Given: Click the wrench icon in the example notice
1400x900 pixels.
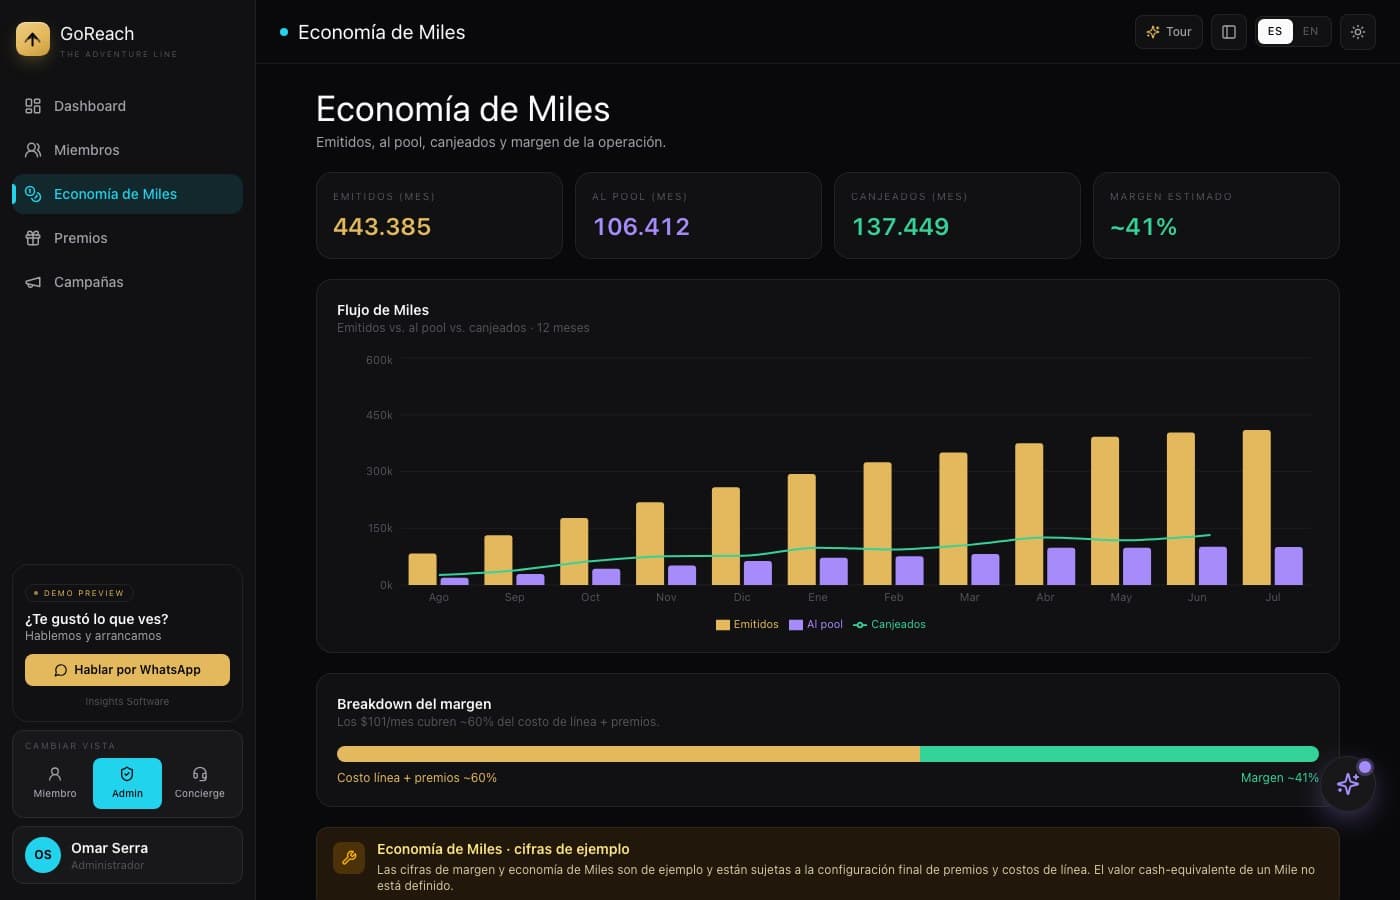Looking at the screenshot, I should click(x=349, y=857).
